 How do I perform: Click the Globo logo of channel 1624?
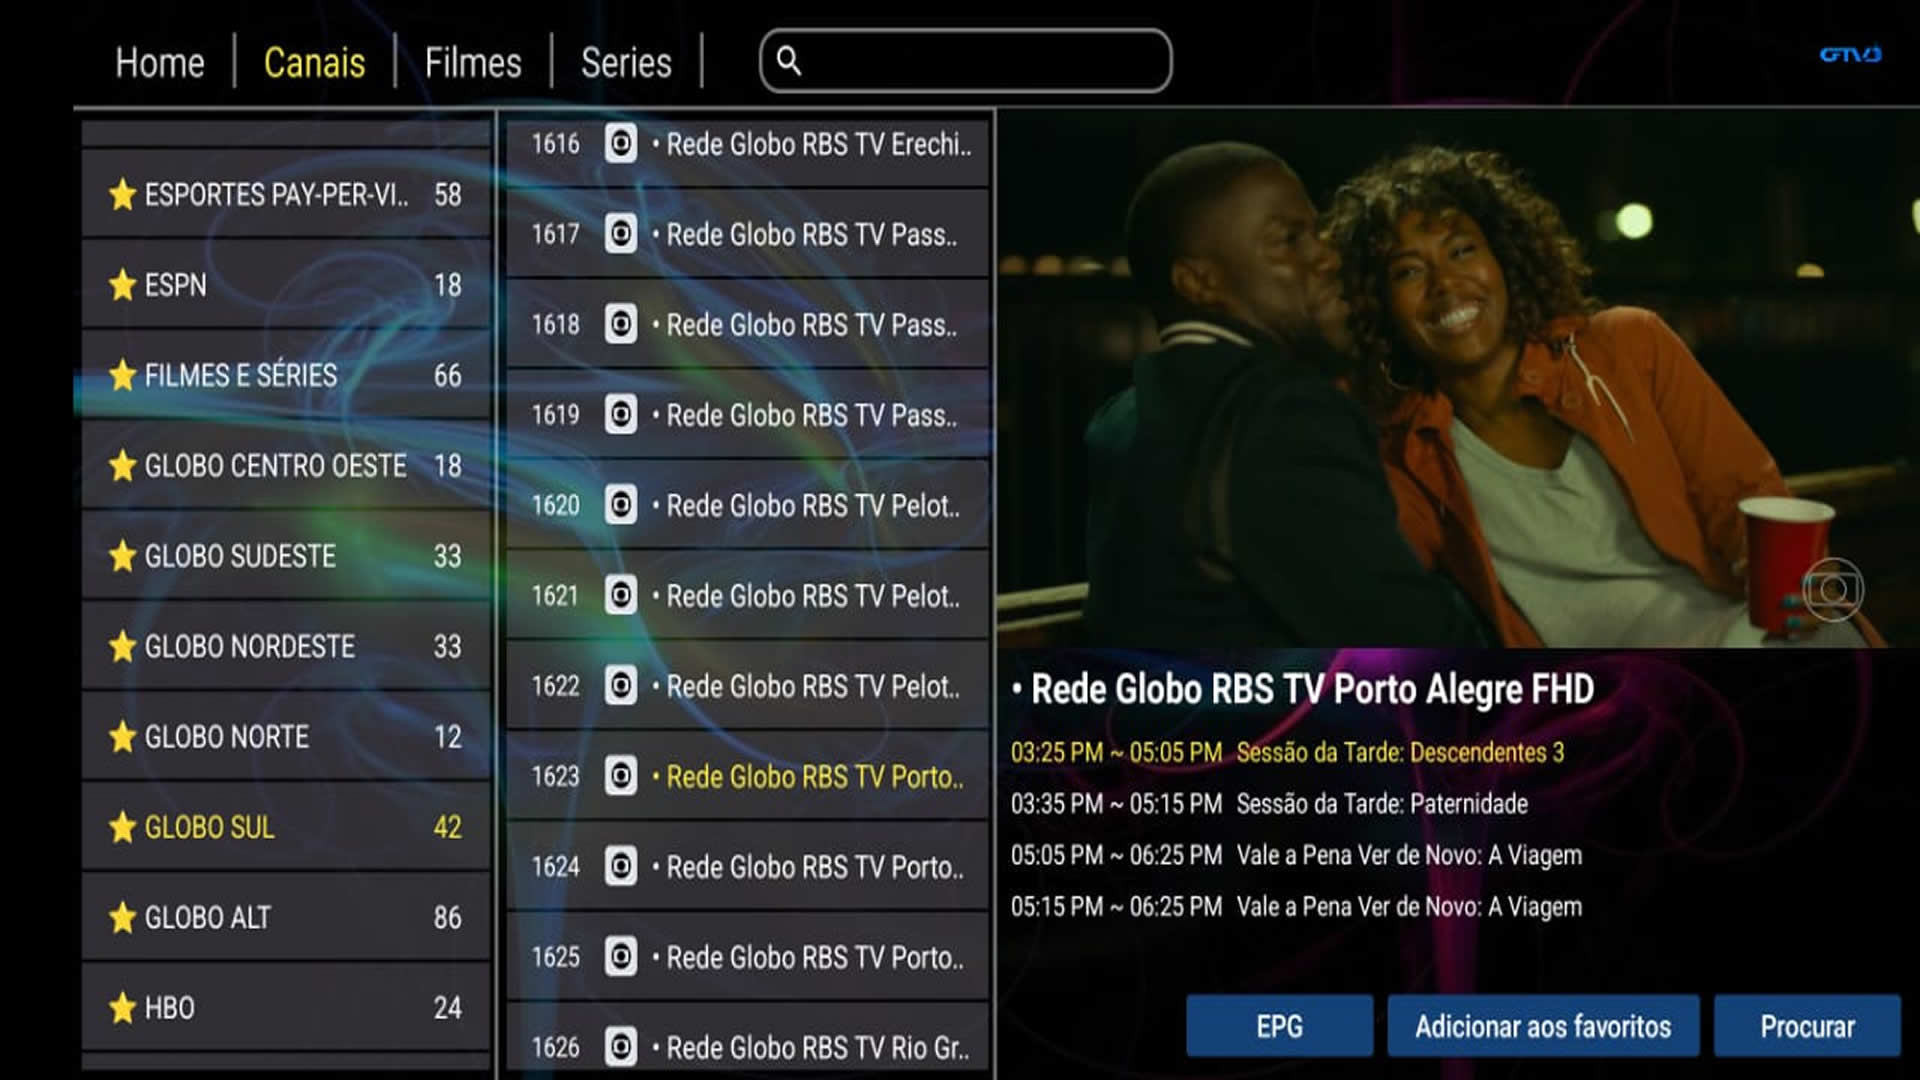(621, 866)
